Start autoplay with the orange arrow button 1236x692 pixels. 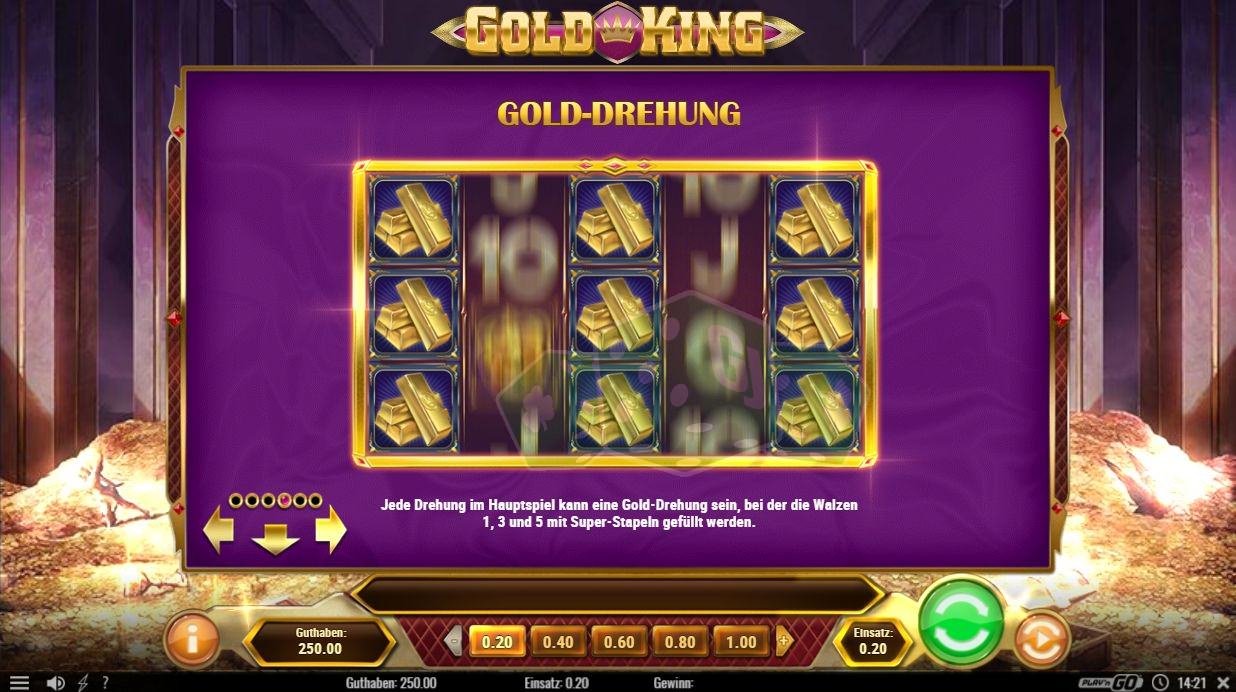1041,640
